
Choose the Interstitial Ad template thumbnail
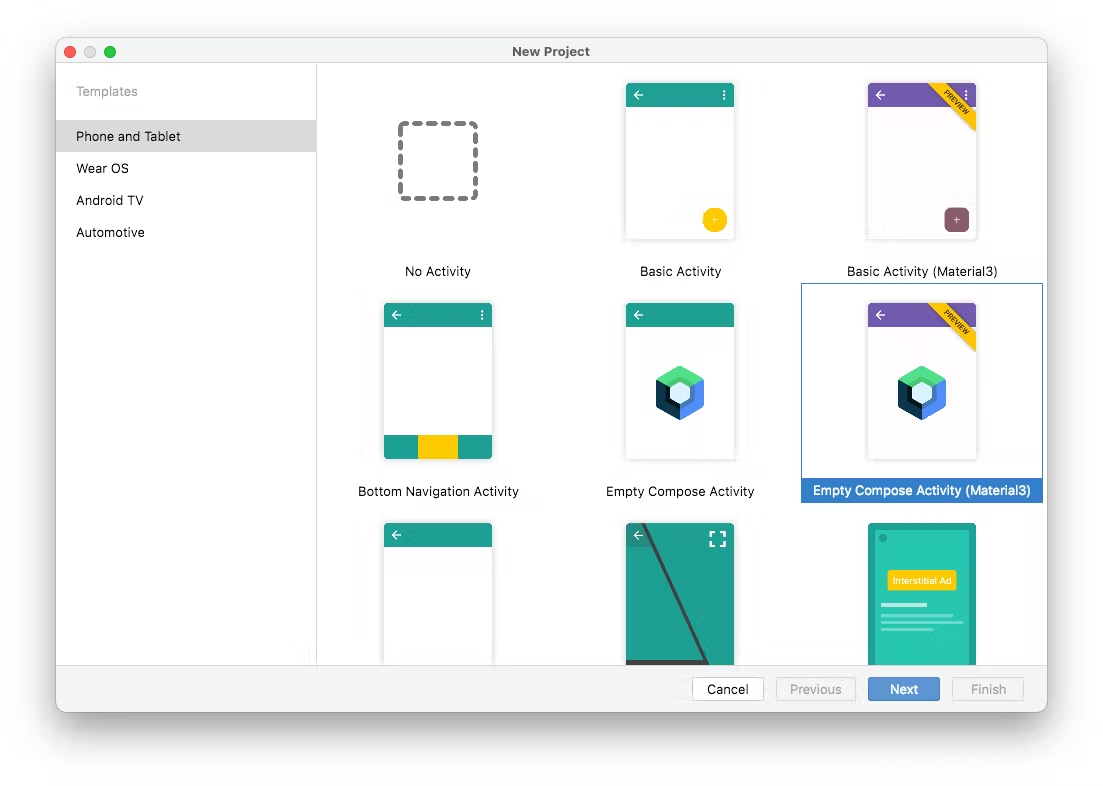point(922,594)
